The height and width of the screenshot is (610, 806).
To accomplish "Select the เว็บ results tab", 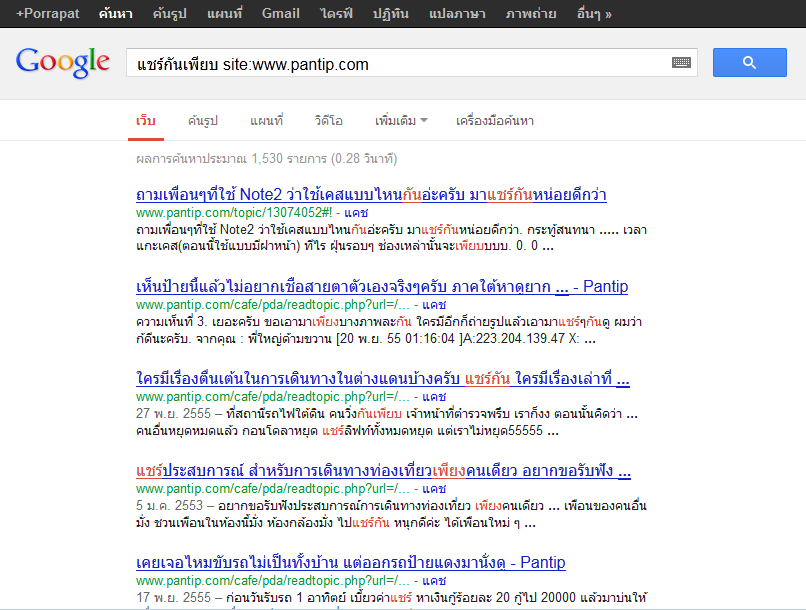I will point(146,121).
